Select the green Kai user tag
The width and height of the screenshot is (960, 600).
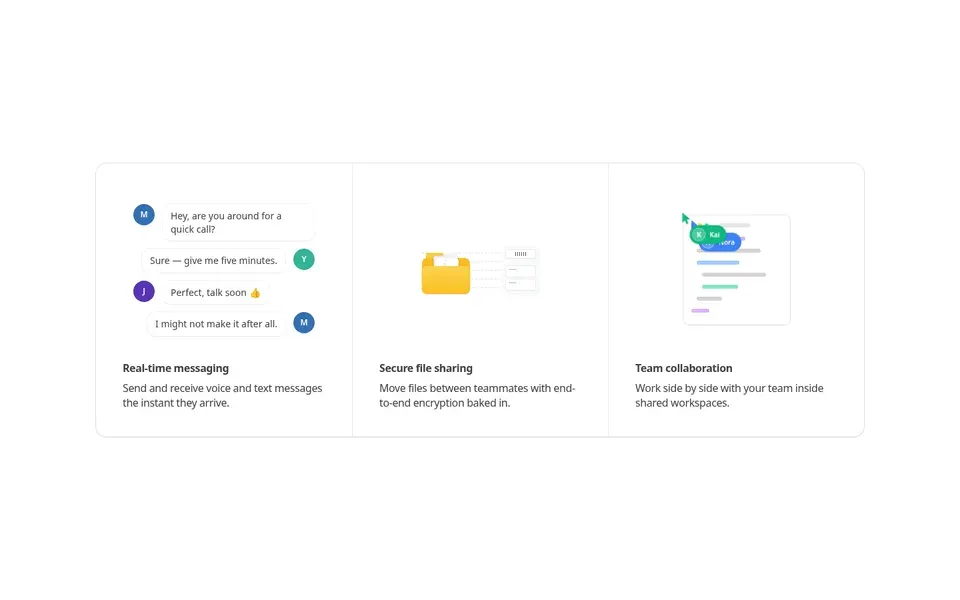pyautogui.click(x=708, y=234)
